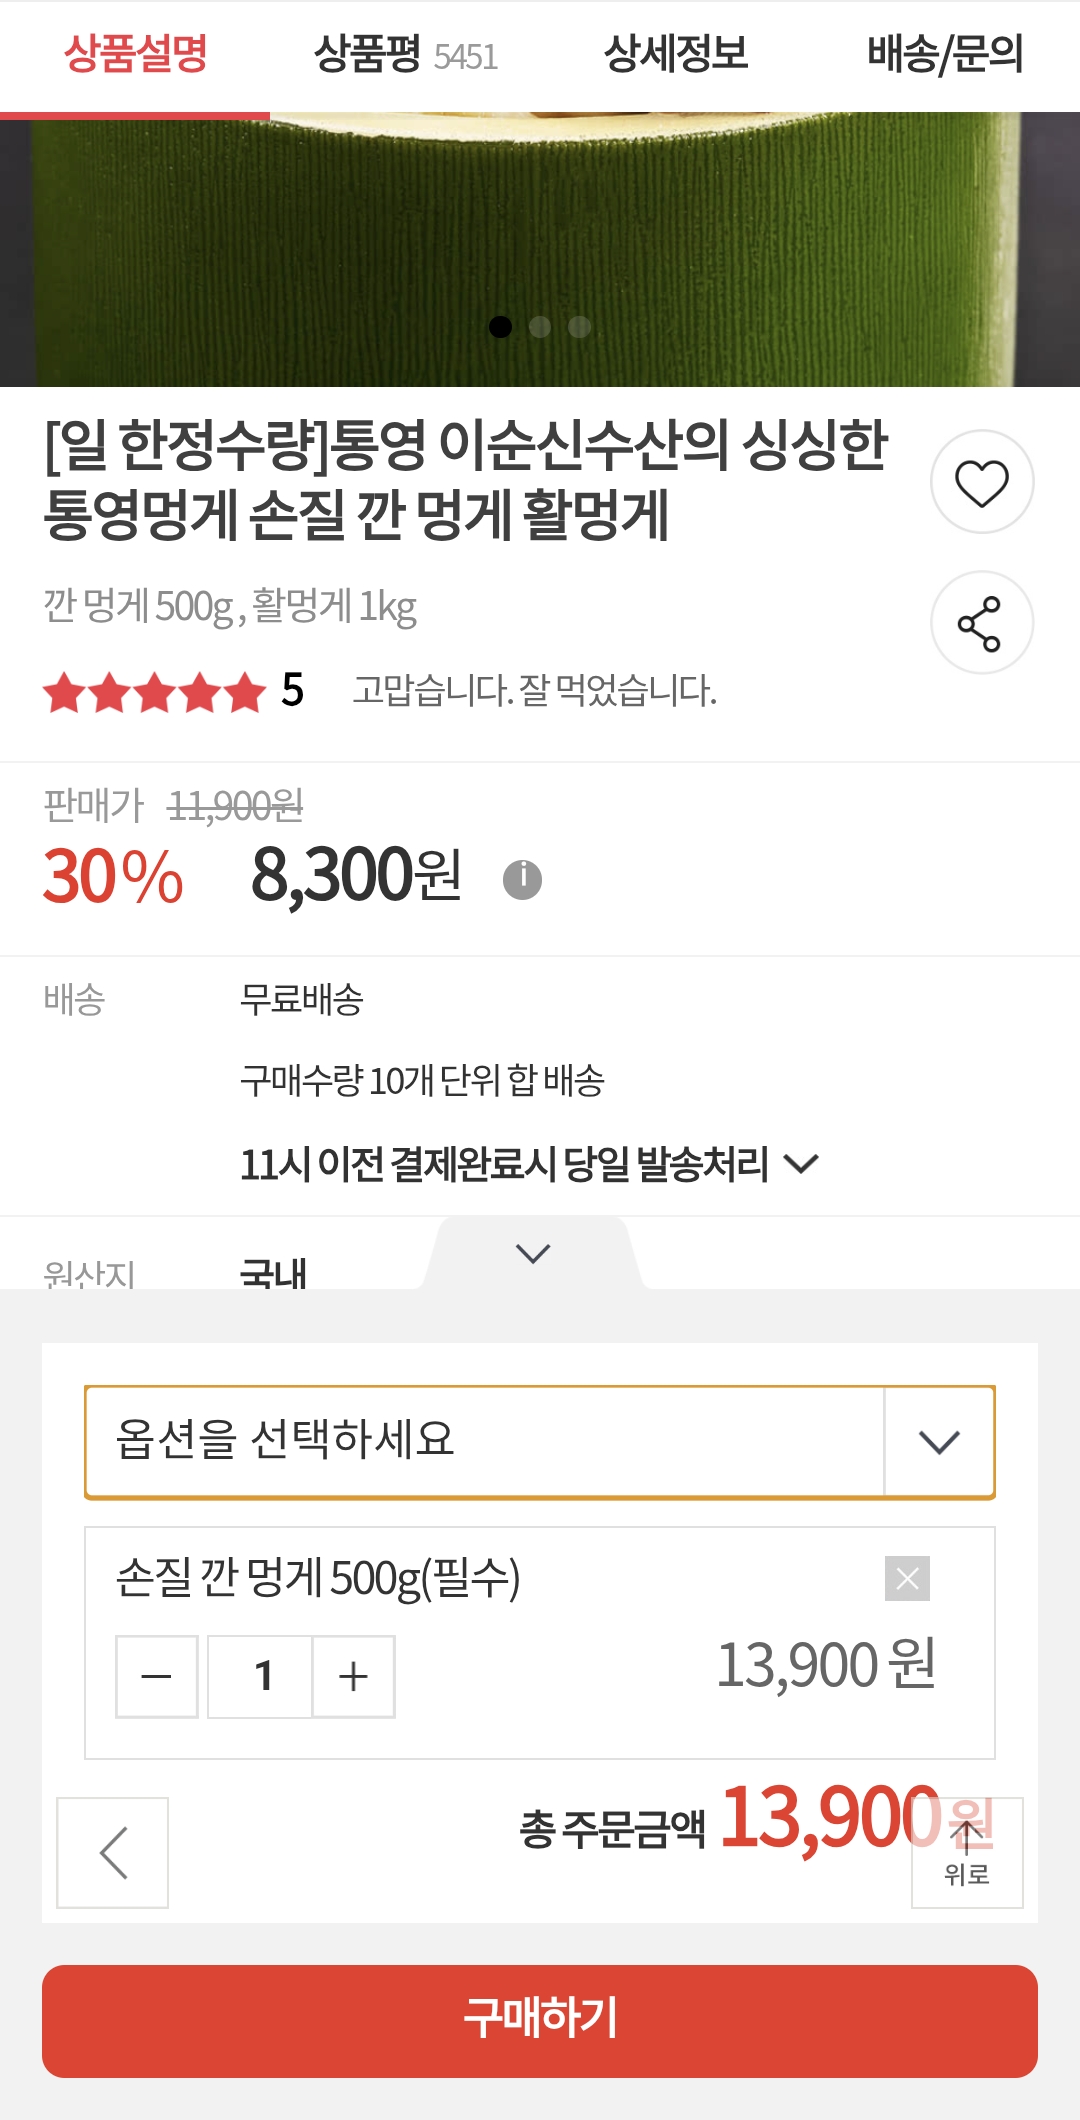1080x2120 pixels.
Task: Increase quantity with the plus button
Action: click(x=354, y=1676)
